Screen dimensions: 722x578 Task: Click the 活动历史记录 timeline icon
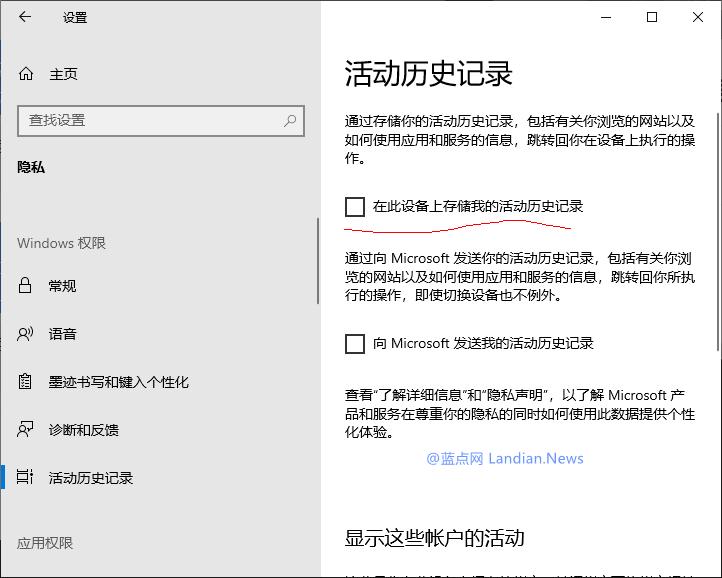pyautogui.click(x=25, y=477)
